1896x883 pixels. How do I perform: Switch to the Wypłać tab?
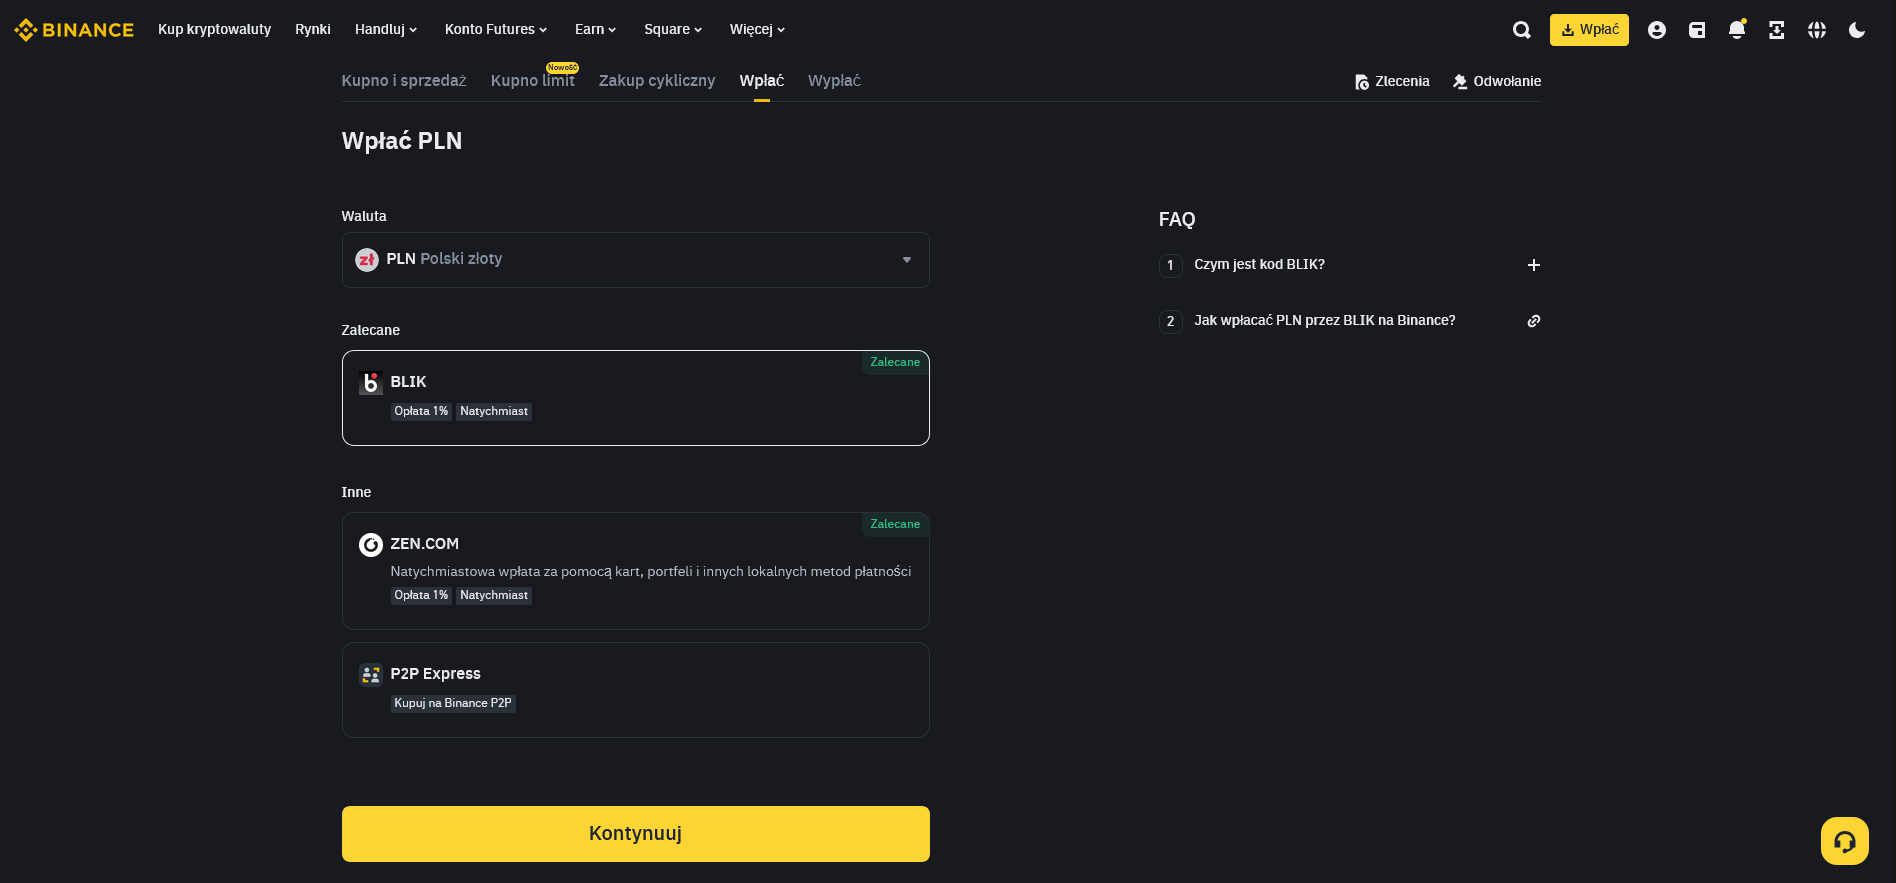[x=834, y=81]
